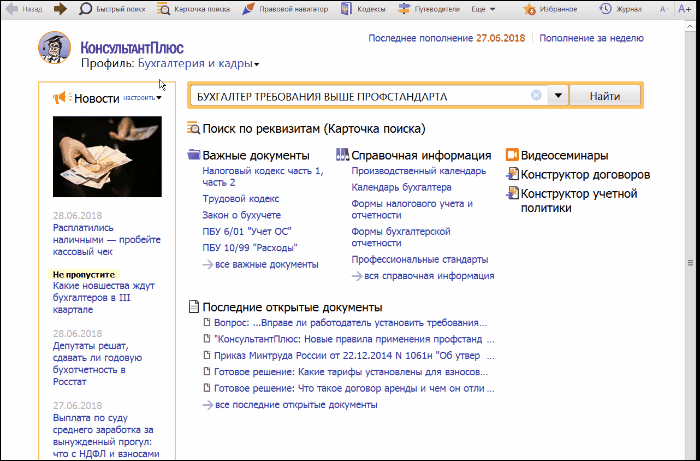
Task: Open Профессиональные стандарты link
Action: tap(420, 259)
